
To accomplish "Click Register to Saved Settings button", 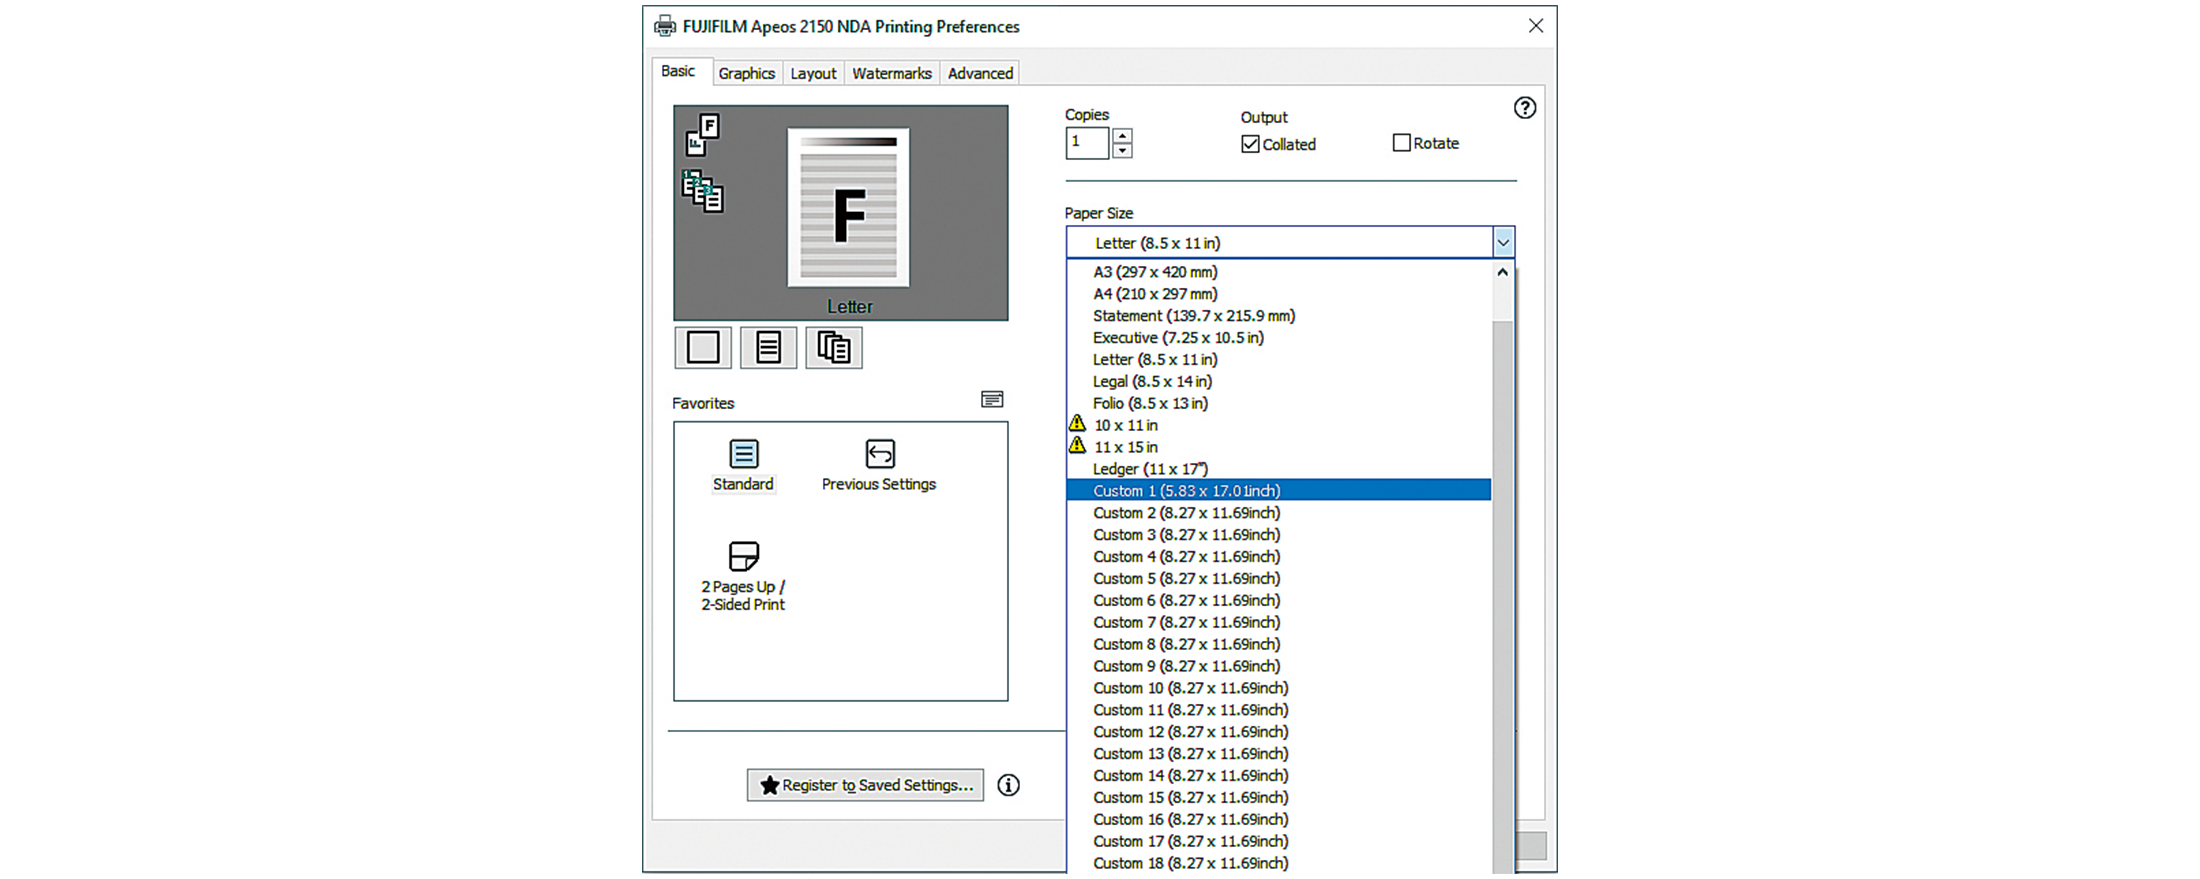I will (x=865, y=785).
